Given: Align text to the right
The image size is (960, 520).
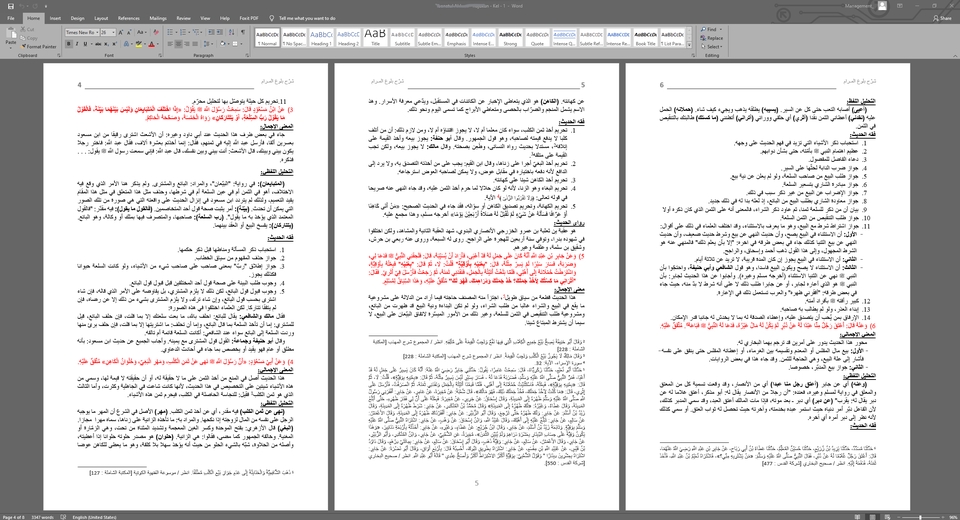Looking at the screenshot, I should pyautogui.click(x=186, y=44).
